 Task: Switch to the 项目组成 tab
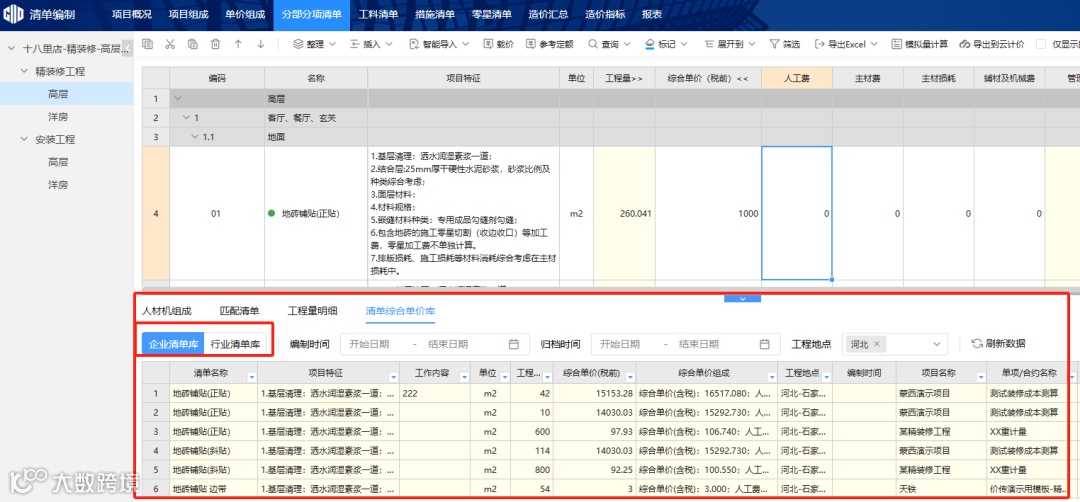[x=188, y=14]
